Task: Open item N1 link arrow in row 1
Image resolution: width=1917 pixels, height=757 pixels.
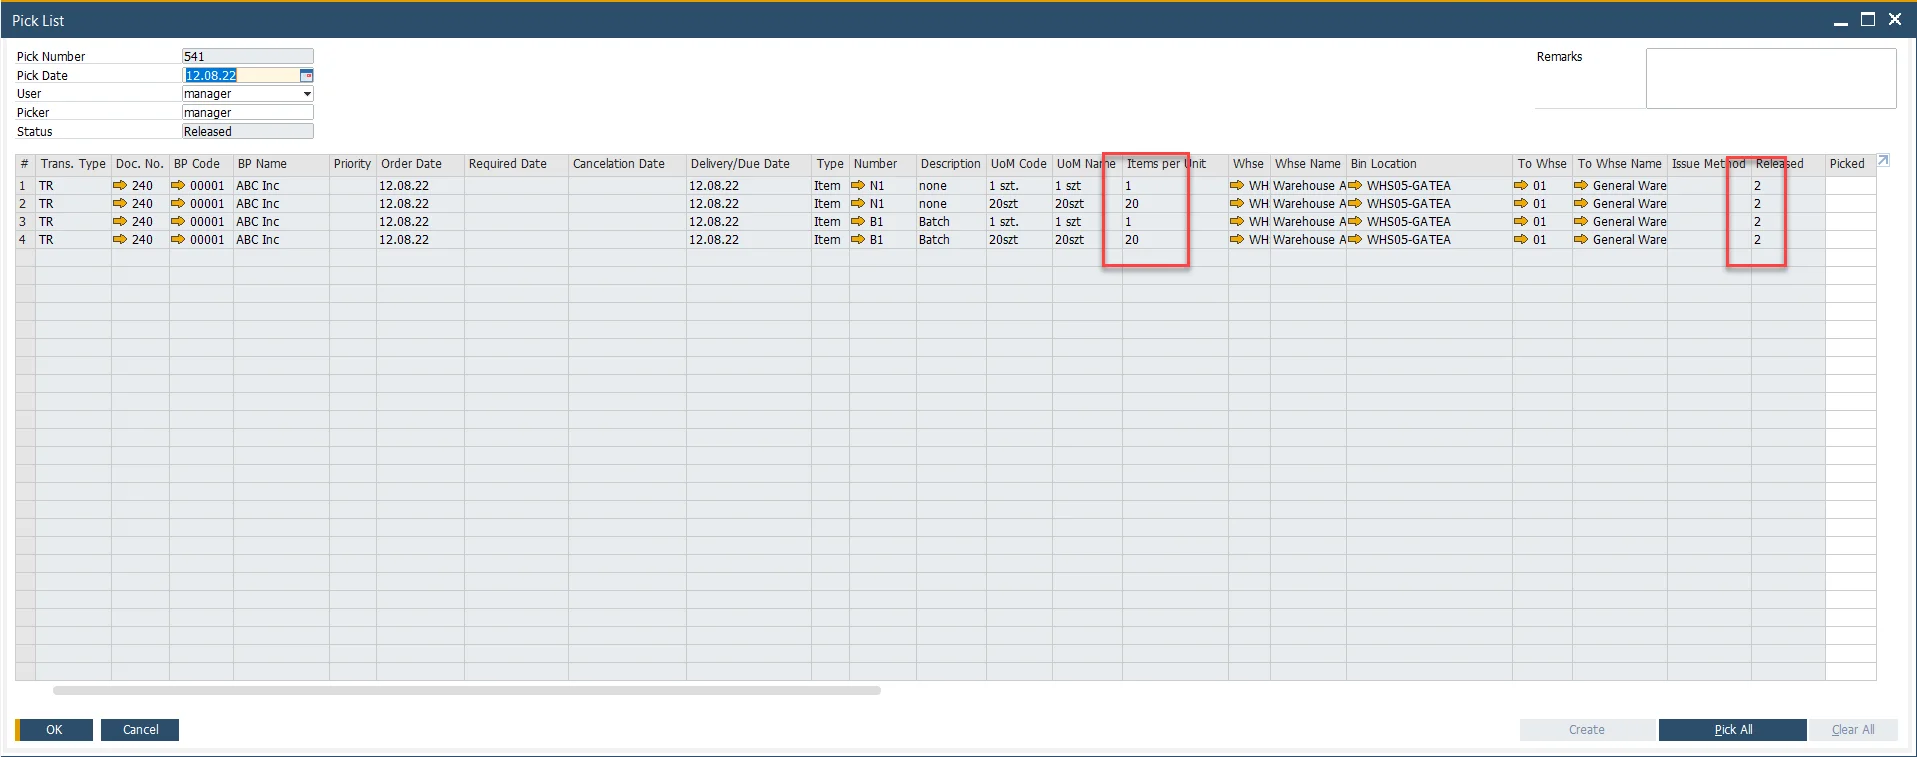Action: coord(858,185)
